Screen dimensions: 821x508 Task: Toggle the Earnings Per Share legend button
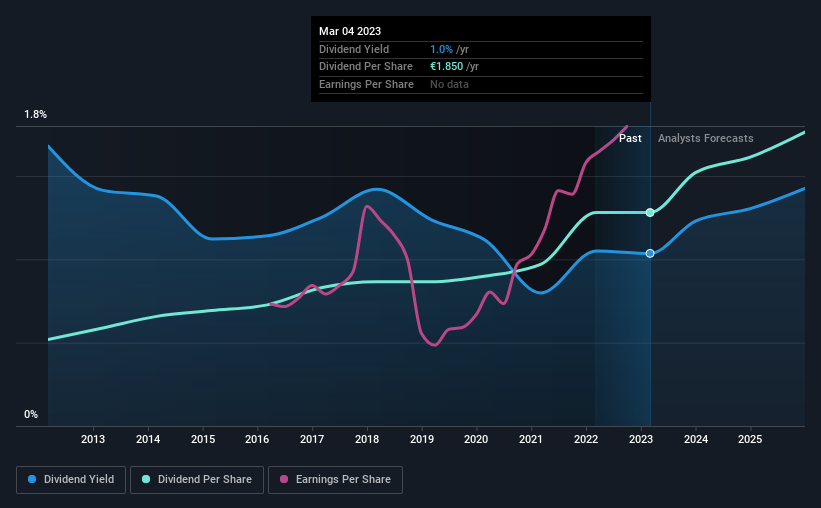coord(335,479)
